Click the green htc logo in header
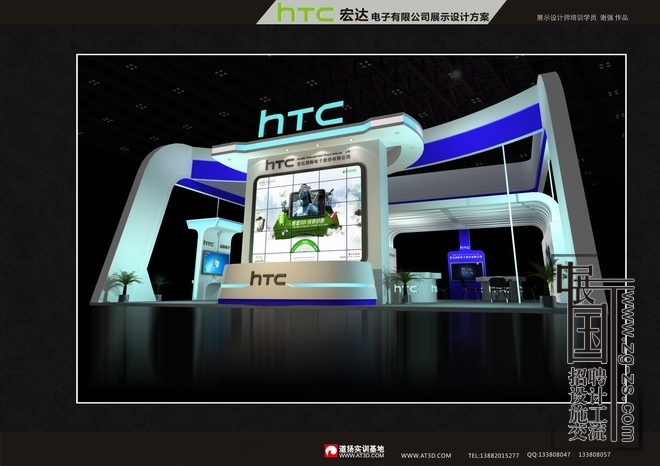This screenshot has width=660, height=466. tap(305, 13)
